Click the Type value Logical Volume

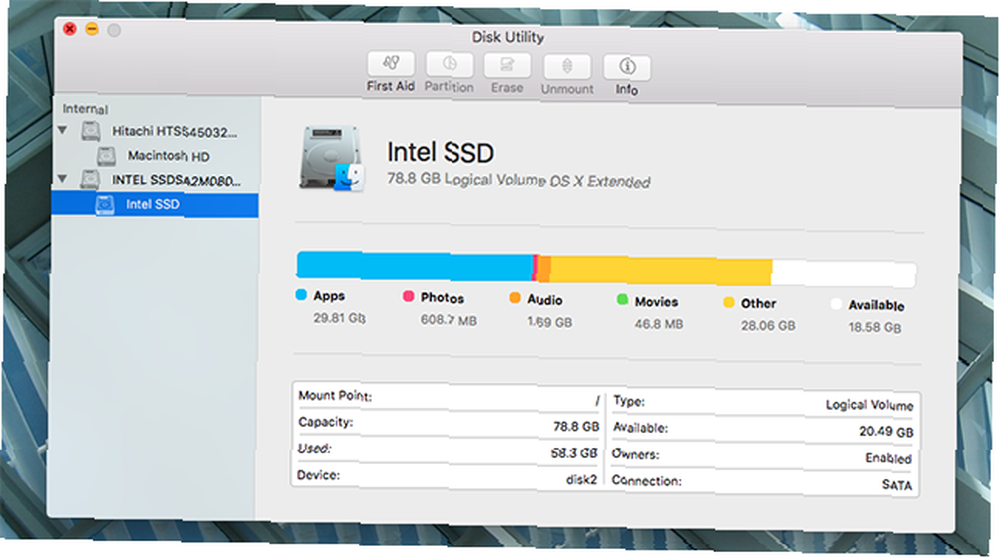coord(869,405)
